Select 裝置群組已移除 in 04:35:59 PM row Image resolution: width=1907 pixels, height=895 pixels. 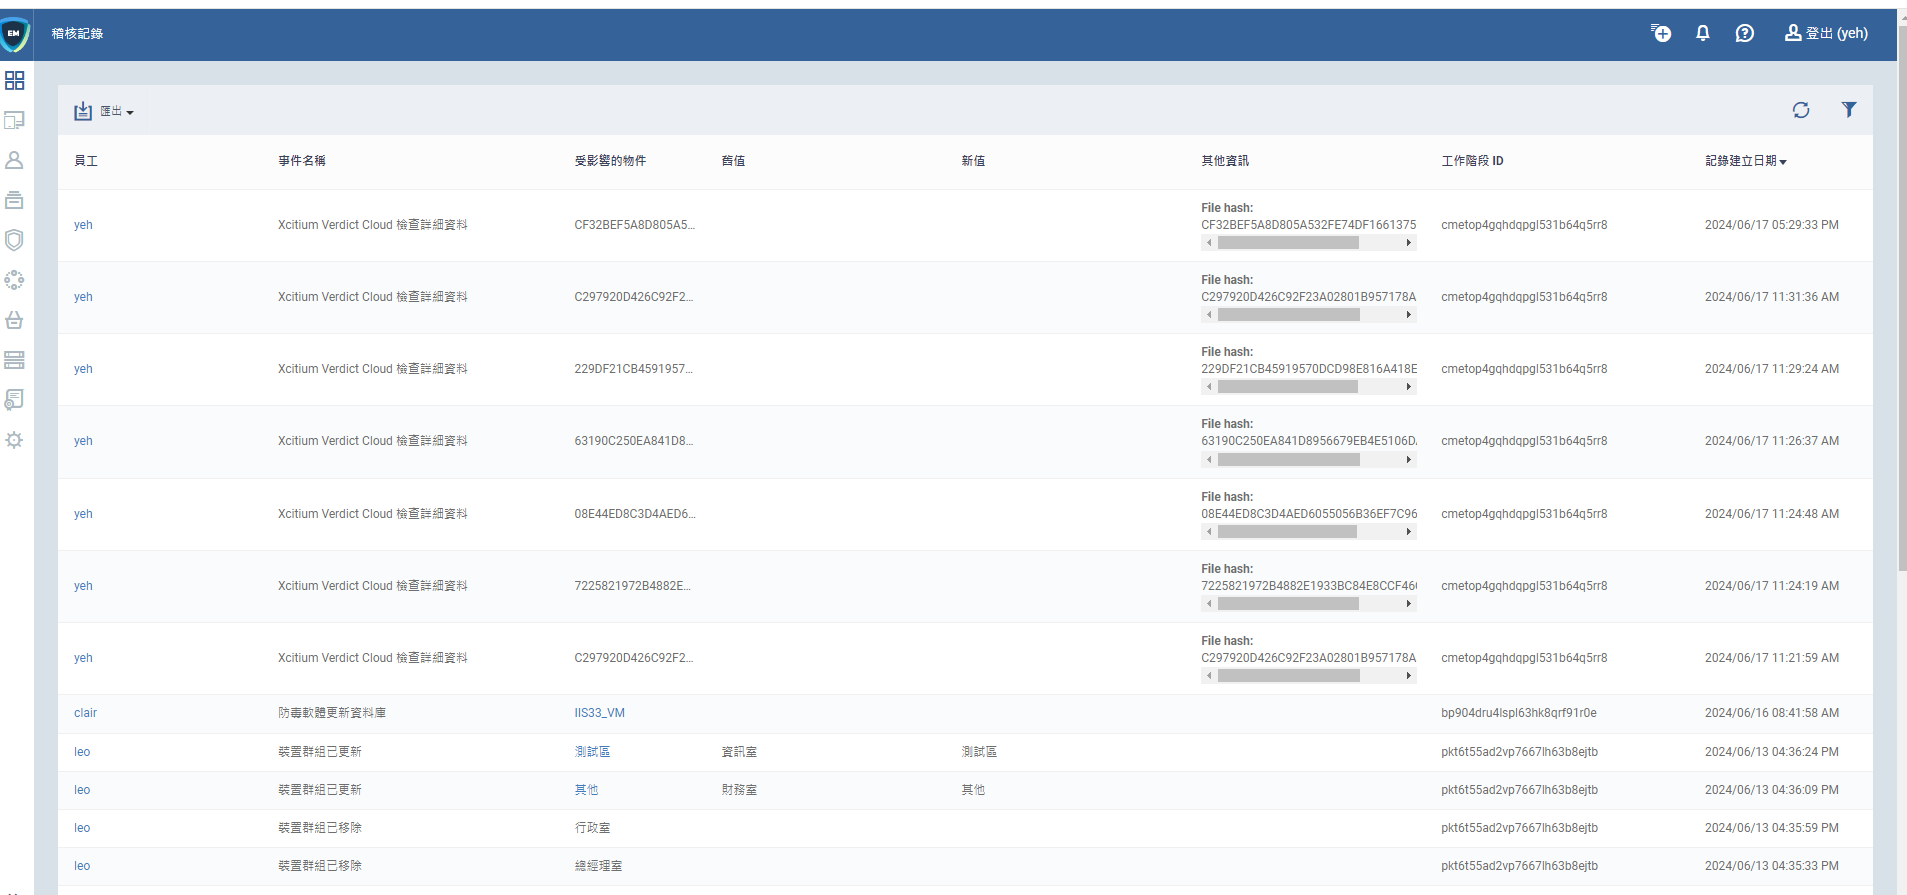coord(320,828)
